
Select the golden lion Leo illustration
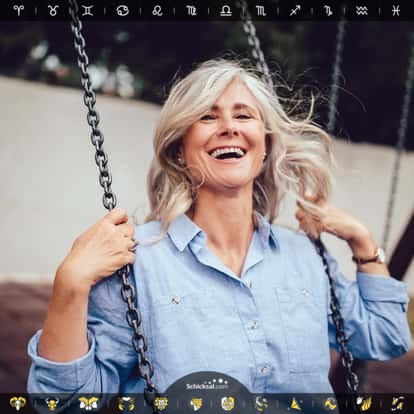[x=161, y=403]
